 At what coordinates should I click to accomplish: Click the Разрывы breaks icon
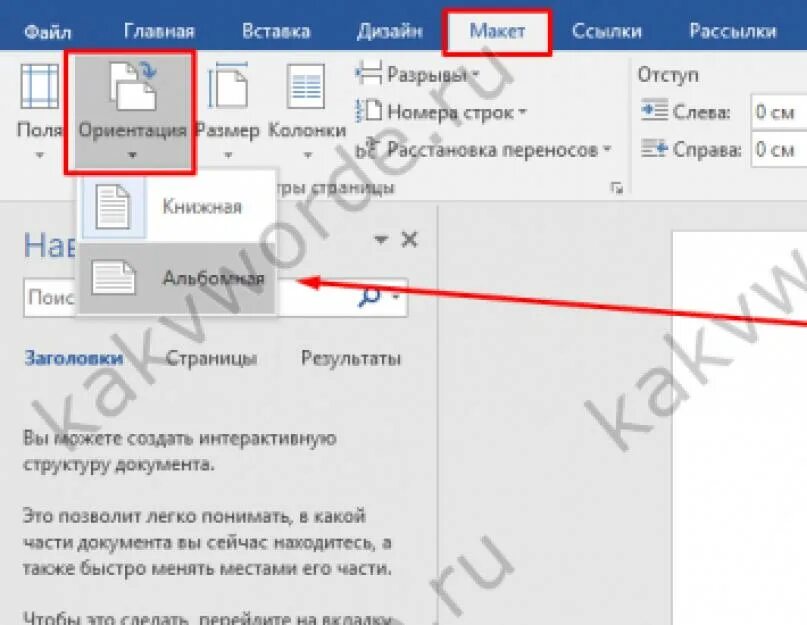pos(369,74)
